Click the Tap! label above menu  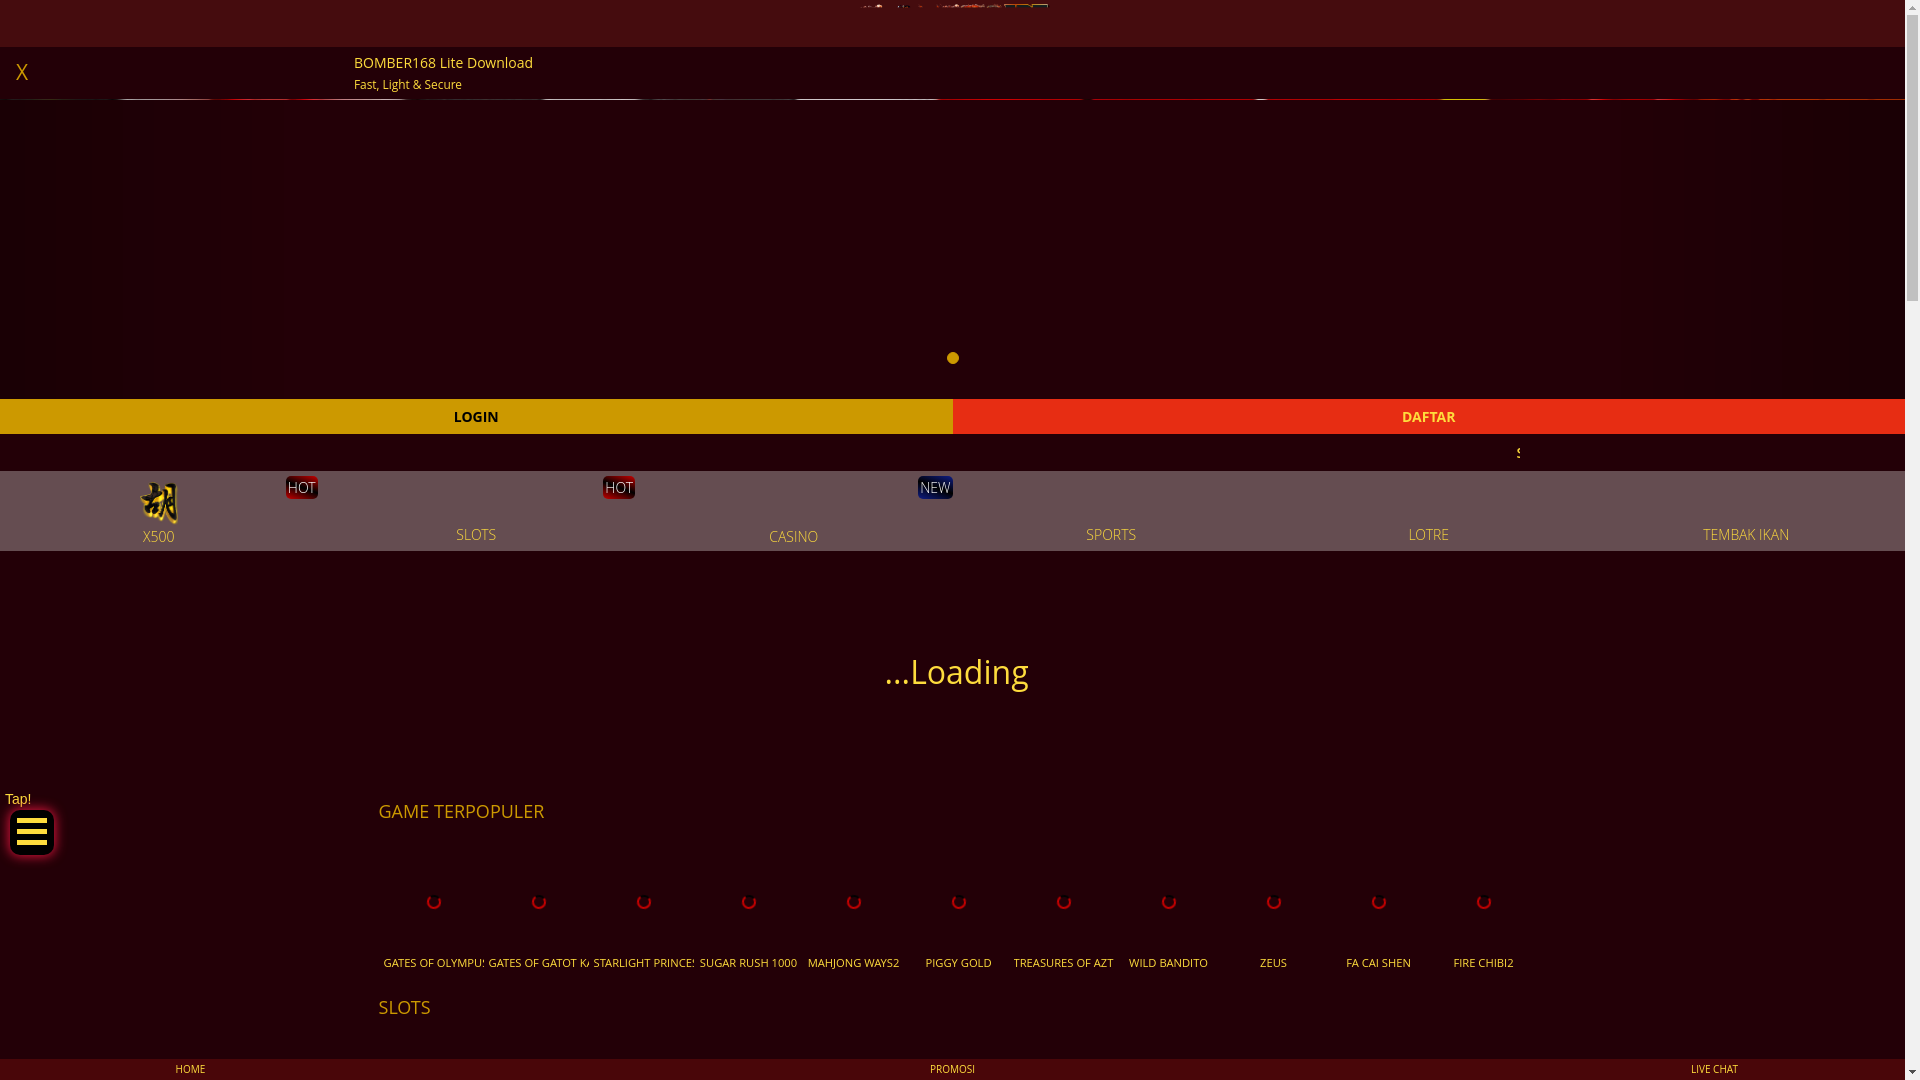[x=18, y=799]
